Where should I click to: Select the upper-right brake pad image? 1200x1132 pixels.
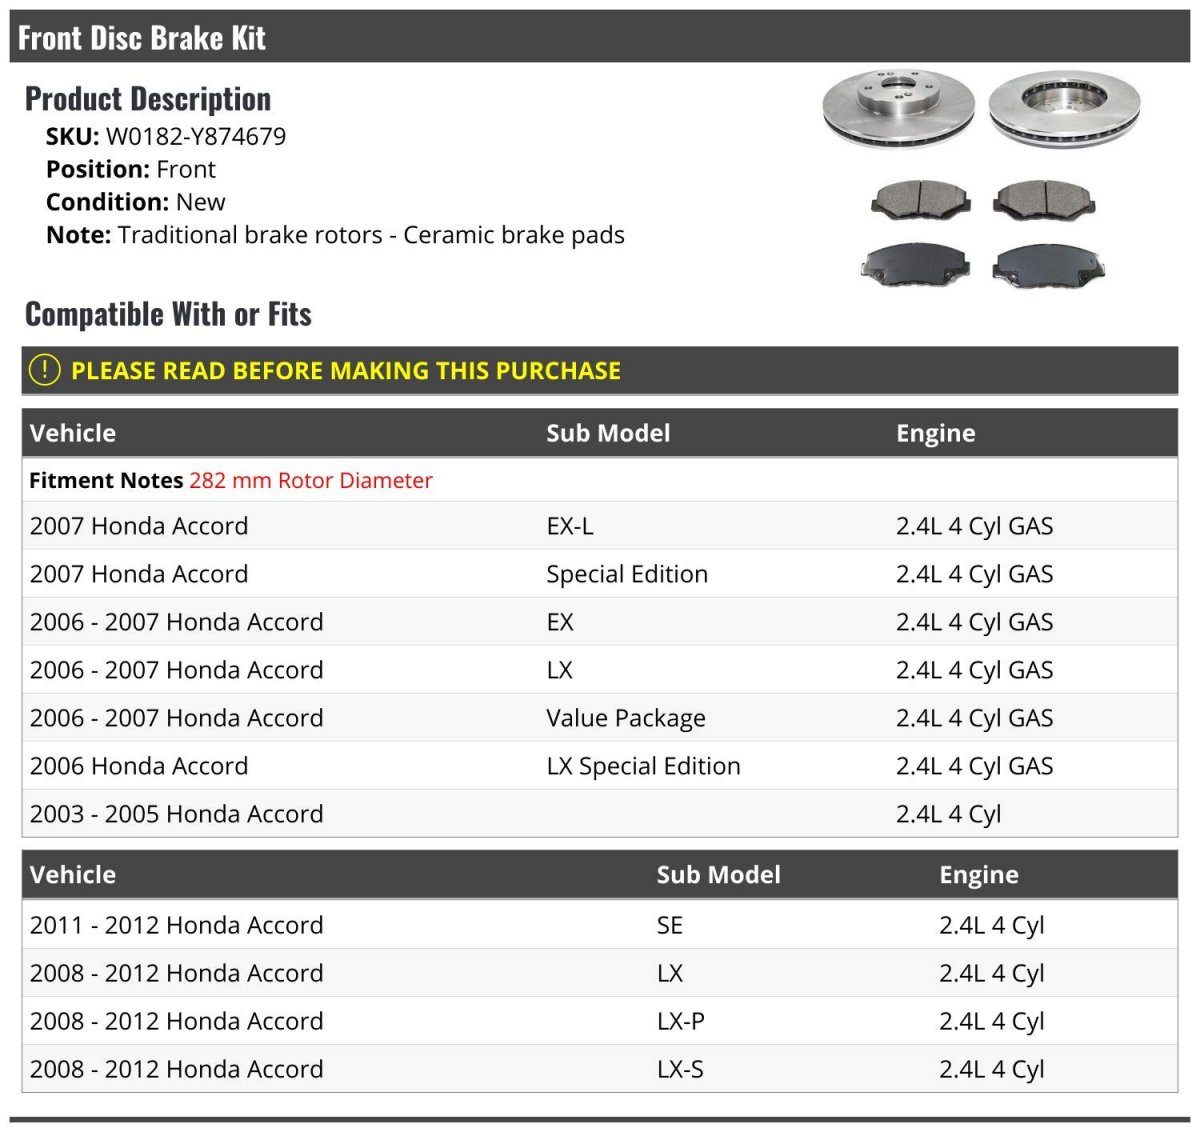point(1042,199)
